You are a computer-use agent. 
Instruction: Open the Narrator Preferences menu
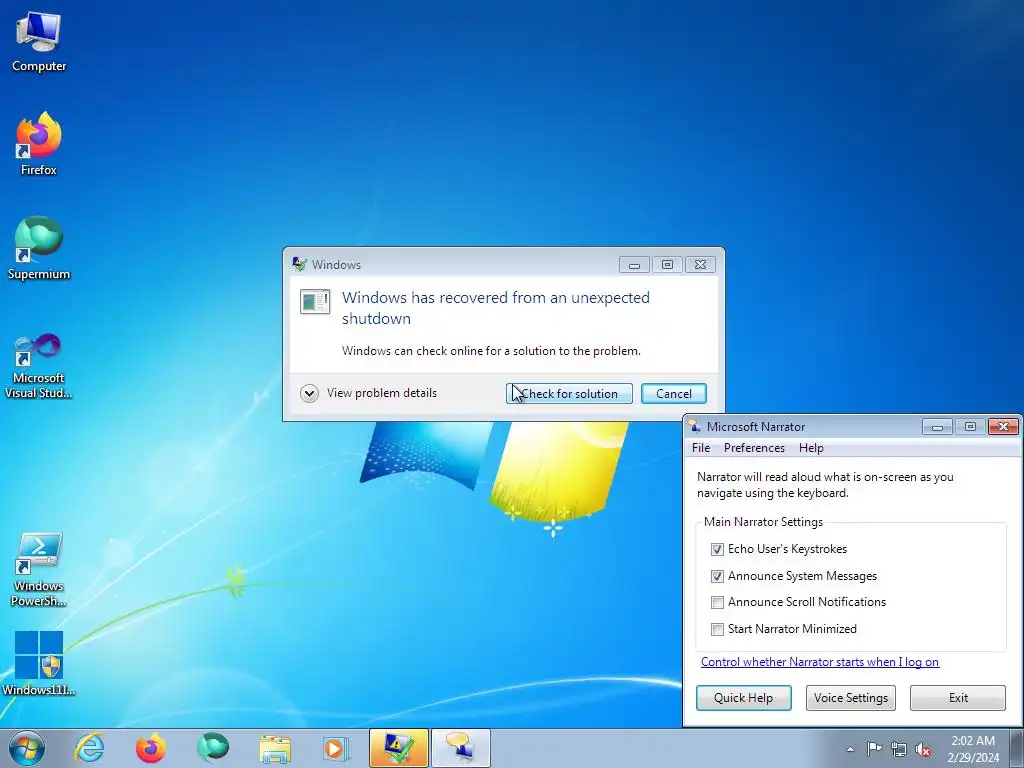(x=754, y=448)
